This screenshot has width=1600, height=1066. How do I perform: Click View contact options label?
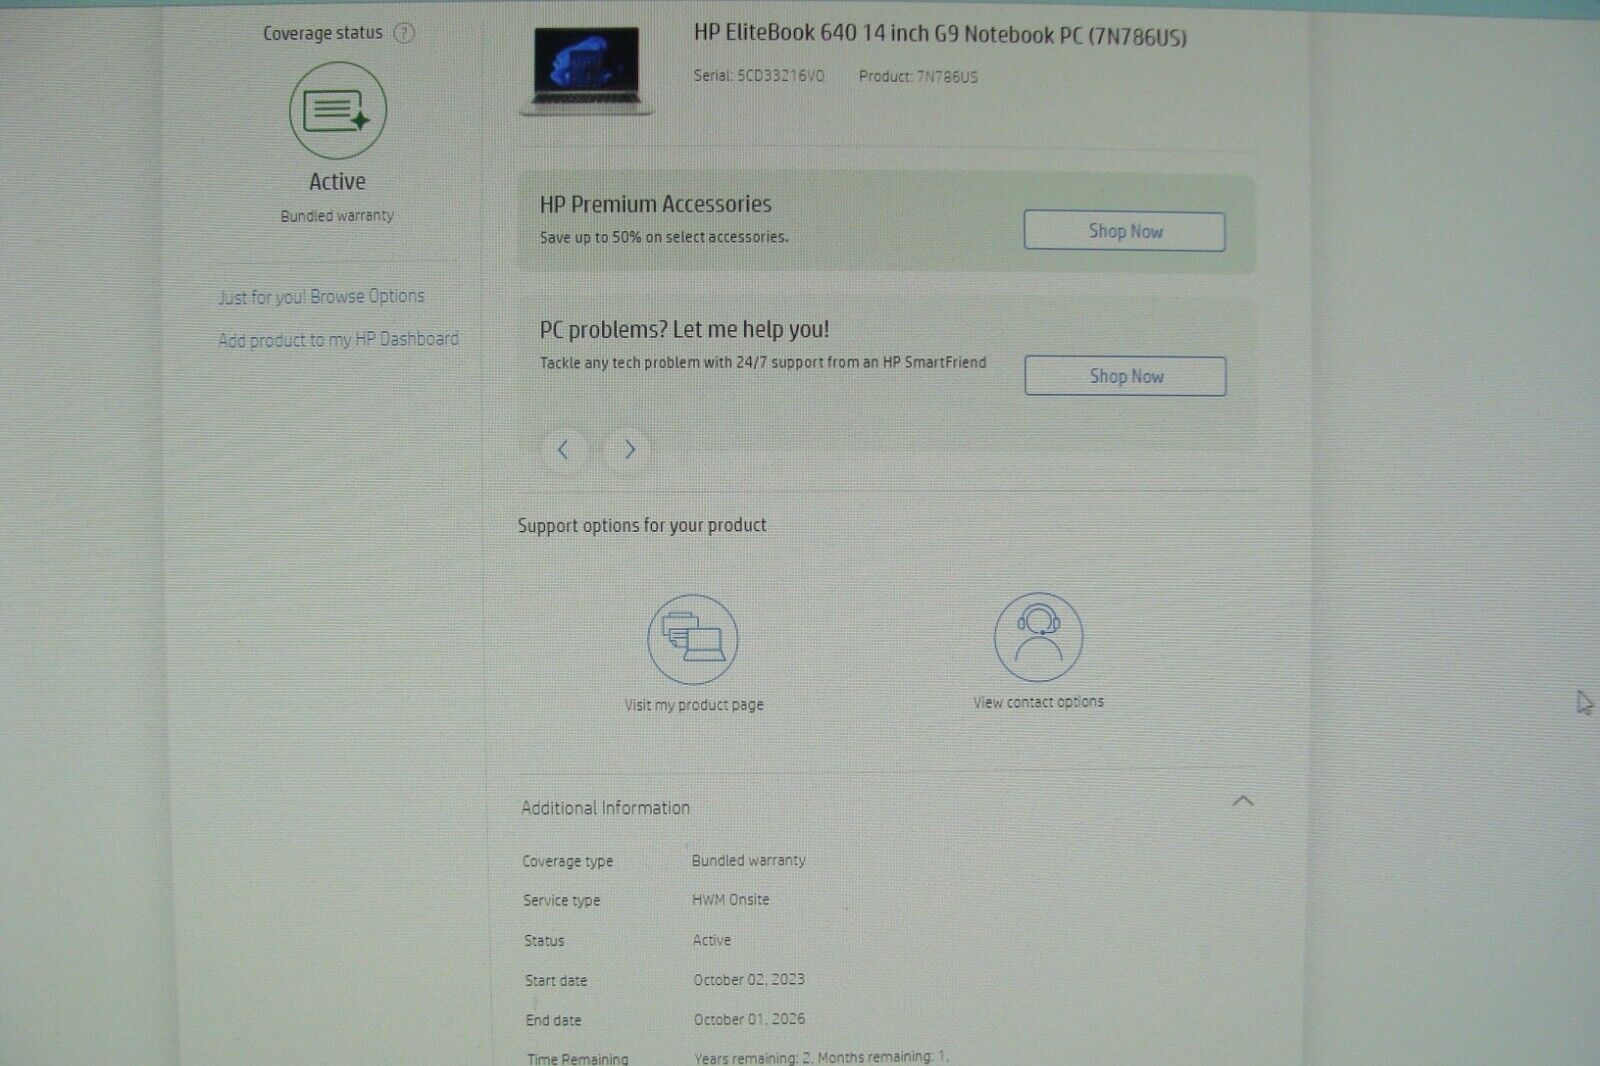point(1039,702)
